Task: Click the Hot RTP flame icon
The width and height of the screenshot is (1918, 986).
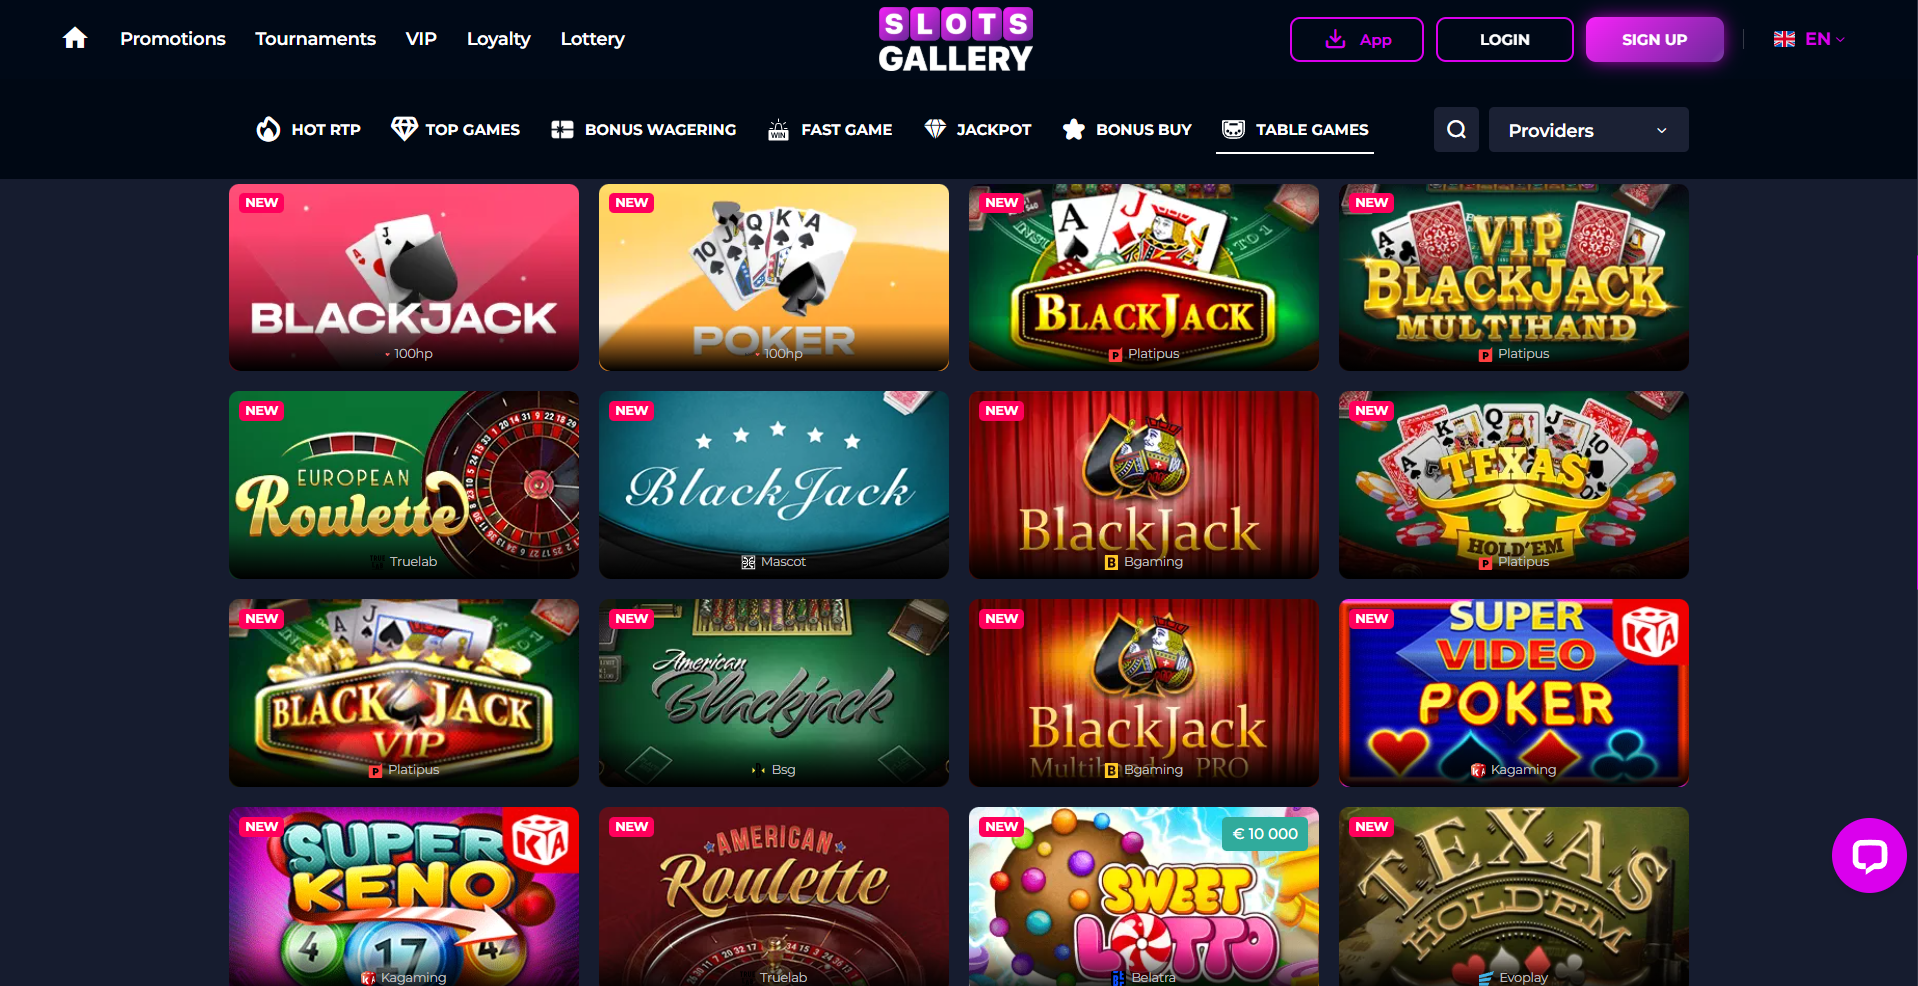Action: coord(268,129)
